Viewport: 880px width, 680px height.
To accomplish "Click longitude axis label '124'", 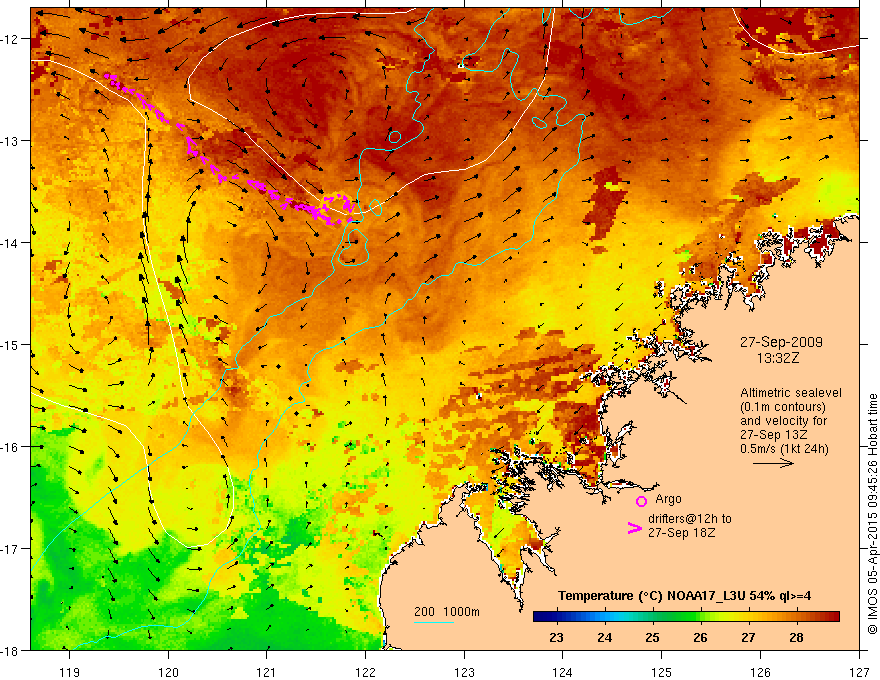I will (563, 672).
